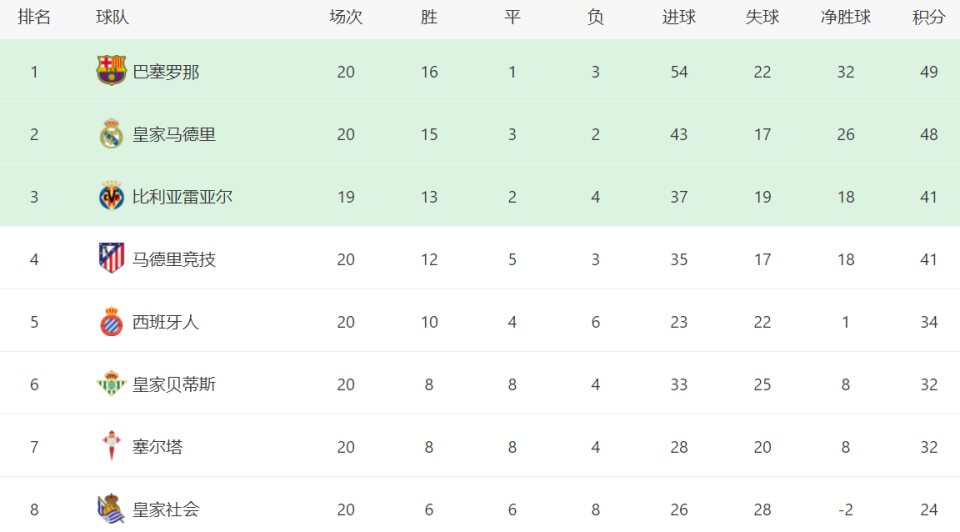Click the 西班牙人 team name

[x=166, y=322]
